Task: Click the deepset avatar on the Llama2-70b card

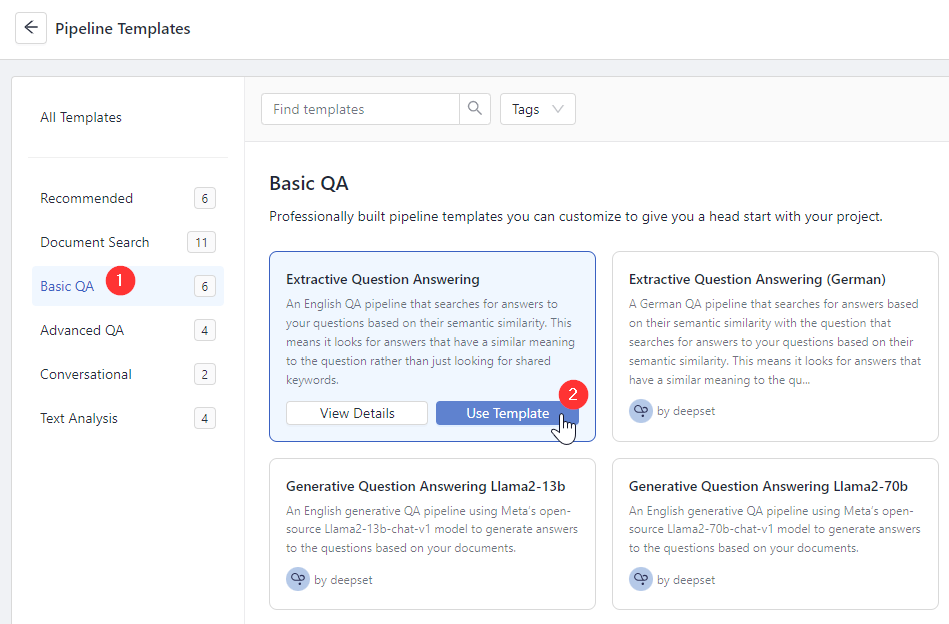Action: click(x=641, y=579)
